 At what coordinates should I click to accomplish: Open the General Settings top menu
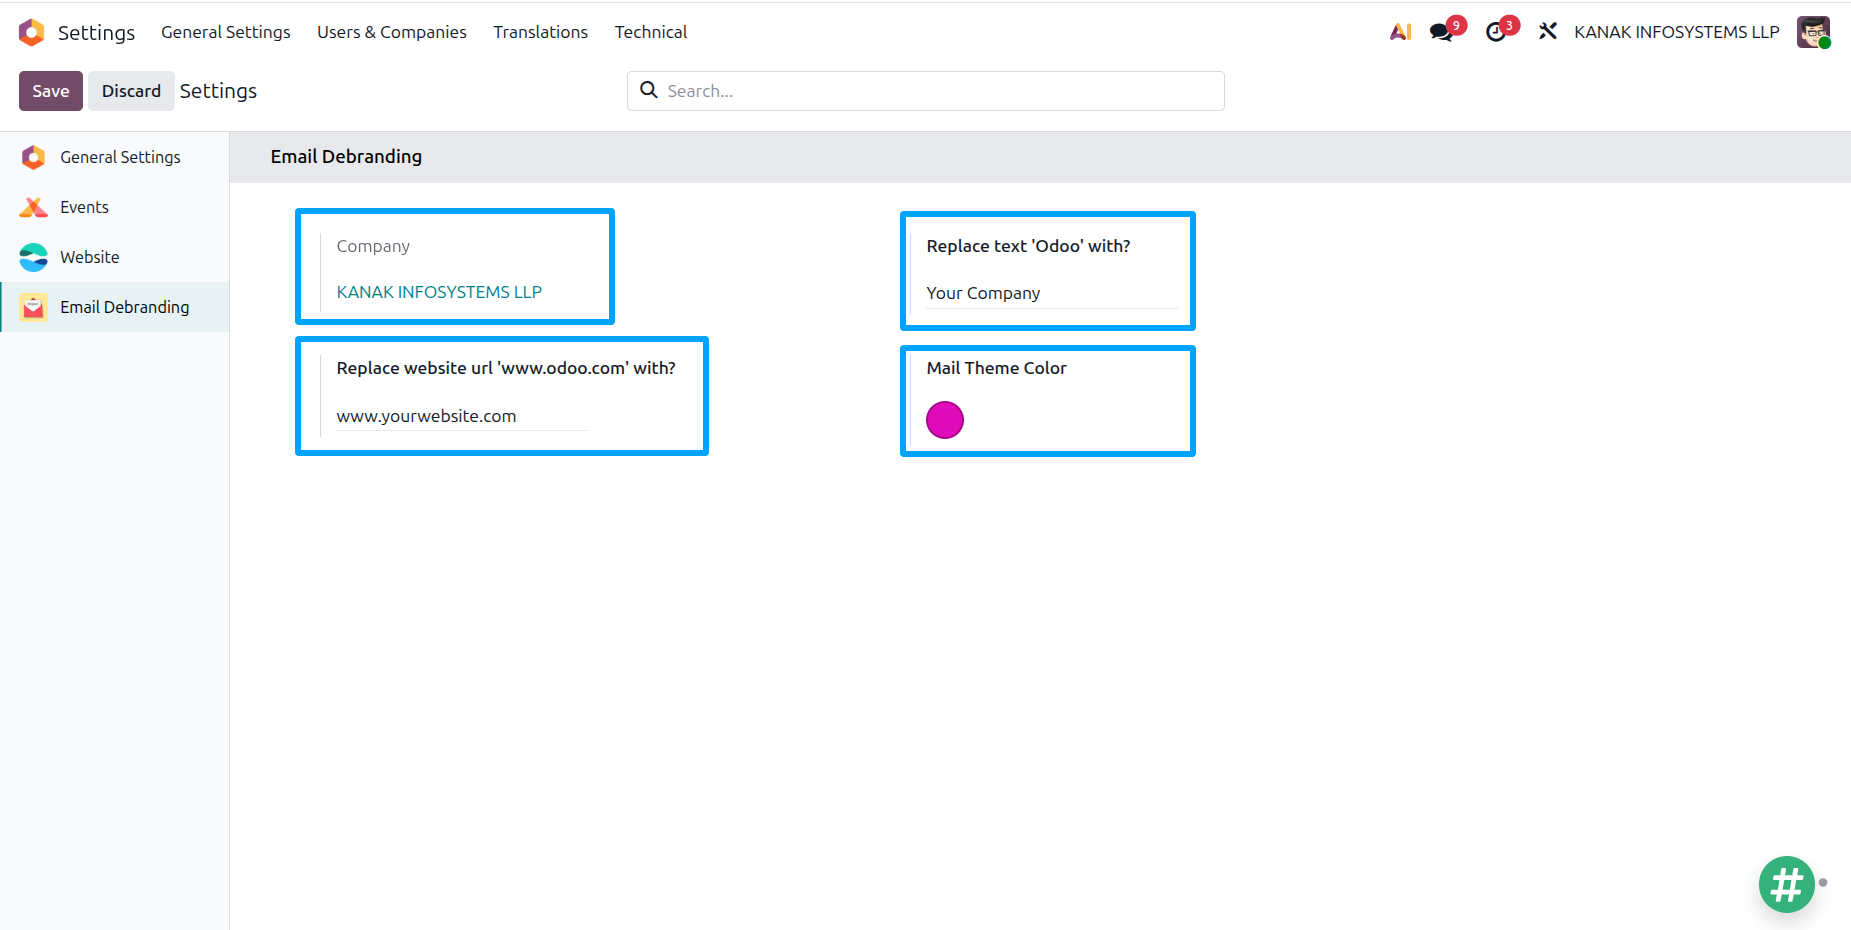coord(226,32)
